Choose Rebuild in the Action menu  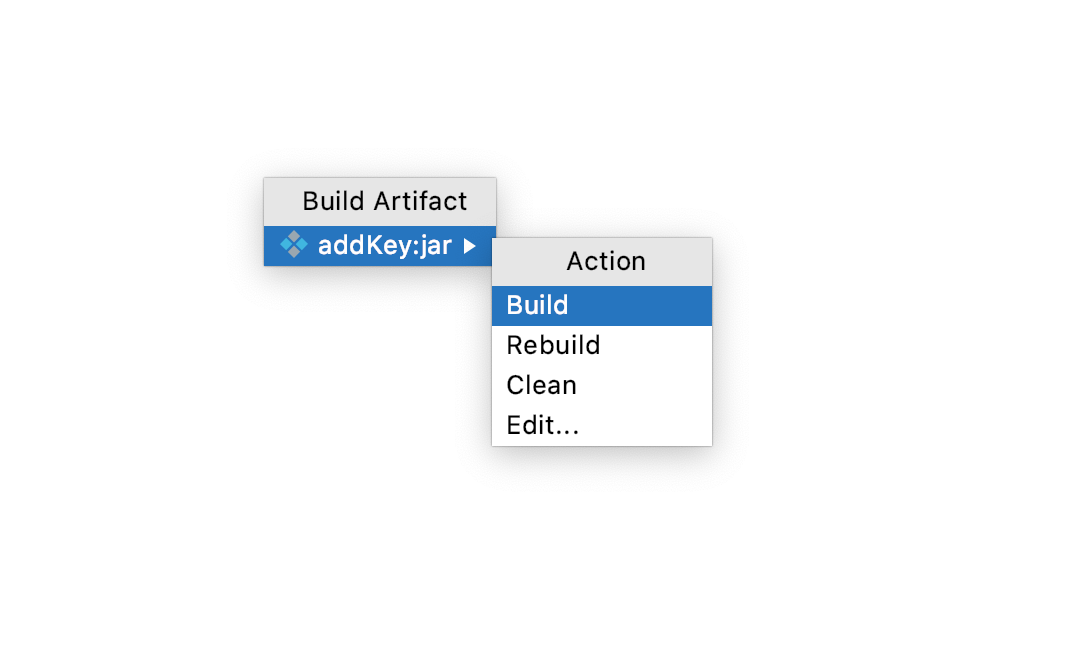tap(602, 345)
